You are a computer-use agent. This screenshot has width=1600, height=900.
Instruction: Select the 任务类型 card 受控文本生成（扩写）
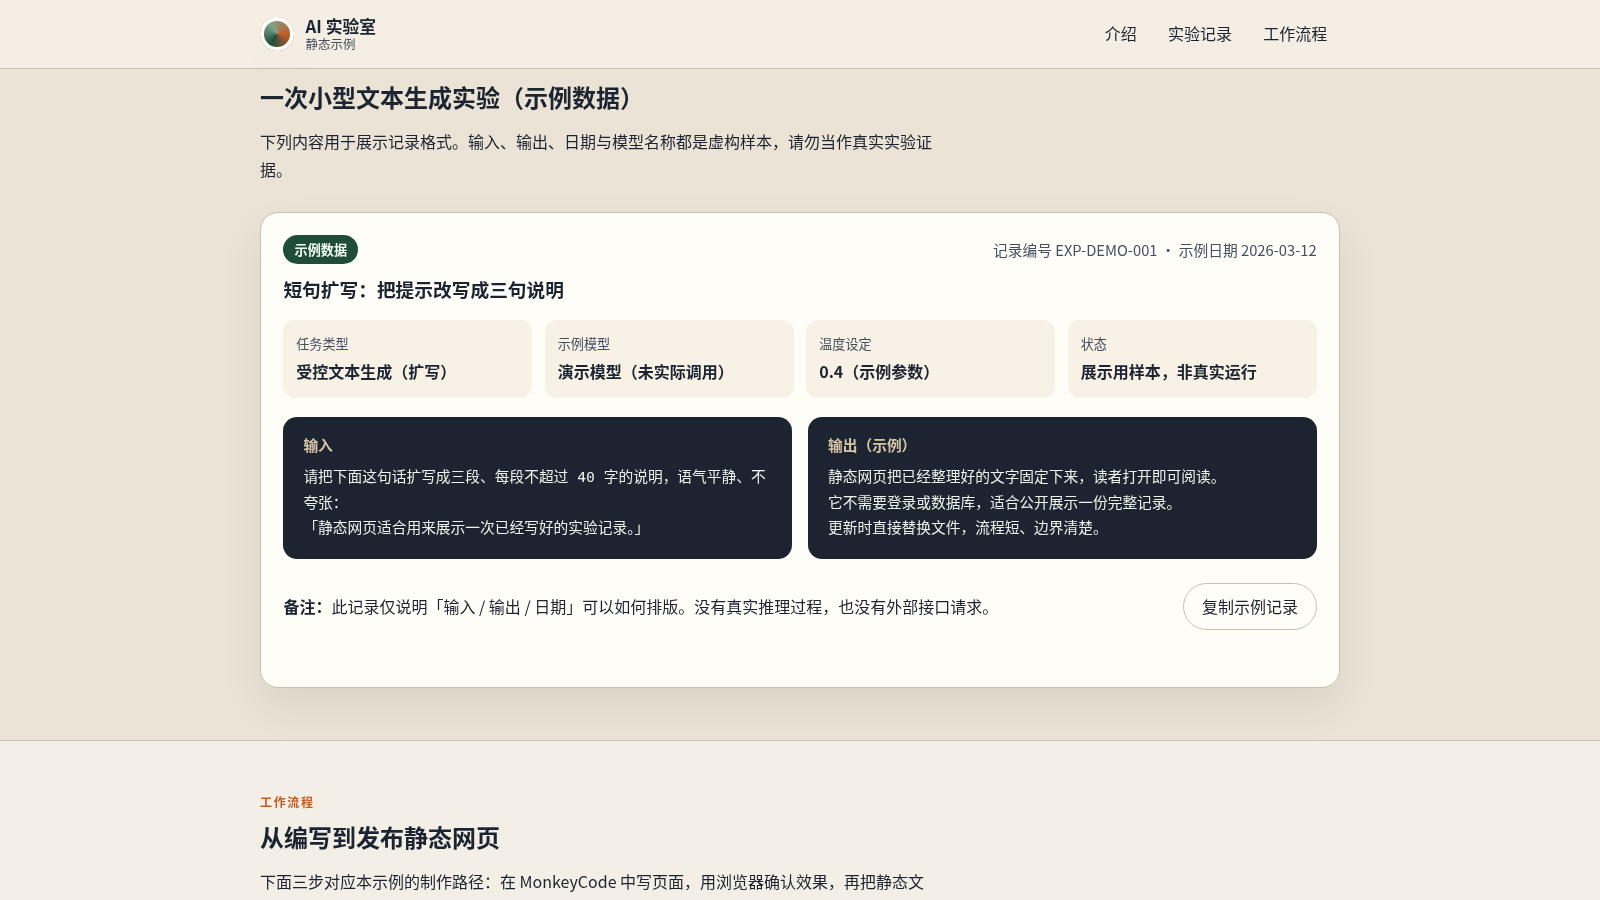[x=407, y=359]
